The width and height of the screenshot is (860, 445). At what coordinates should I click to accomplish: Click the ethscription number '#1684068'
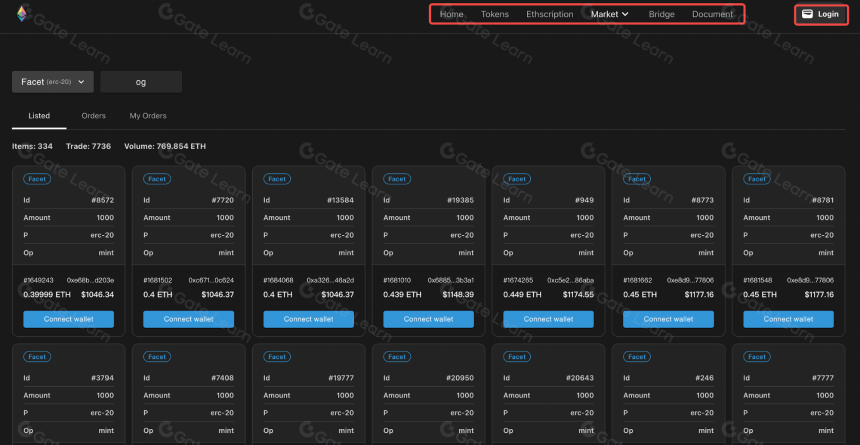coord(278,280)
